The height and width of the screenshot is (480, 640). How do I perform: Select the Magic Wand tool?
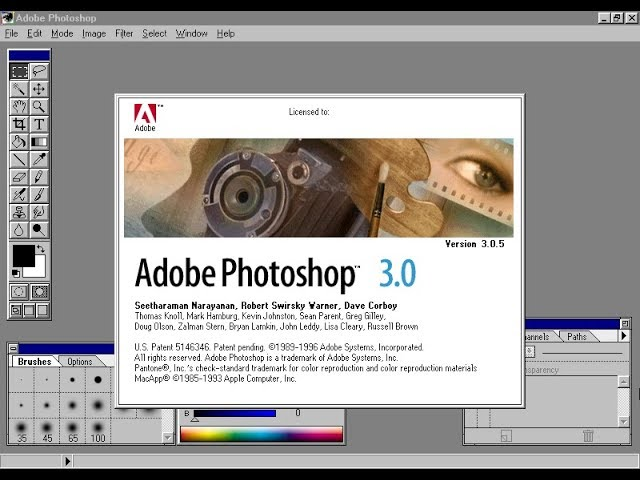click(19, 89)
